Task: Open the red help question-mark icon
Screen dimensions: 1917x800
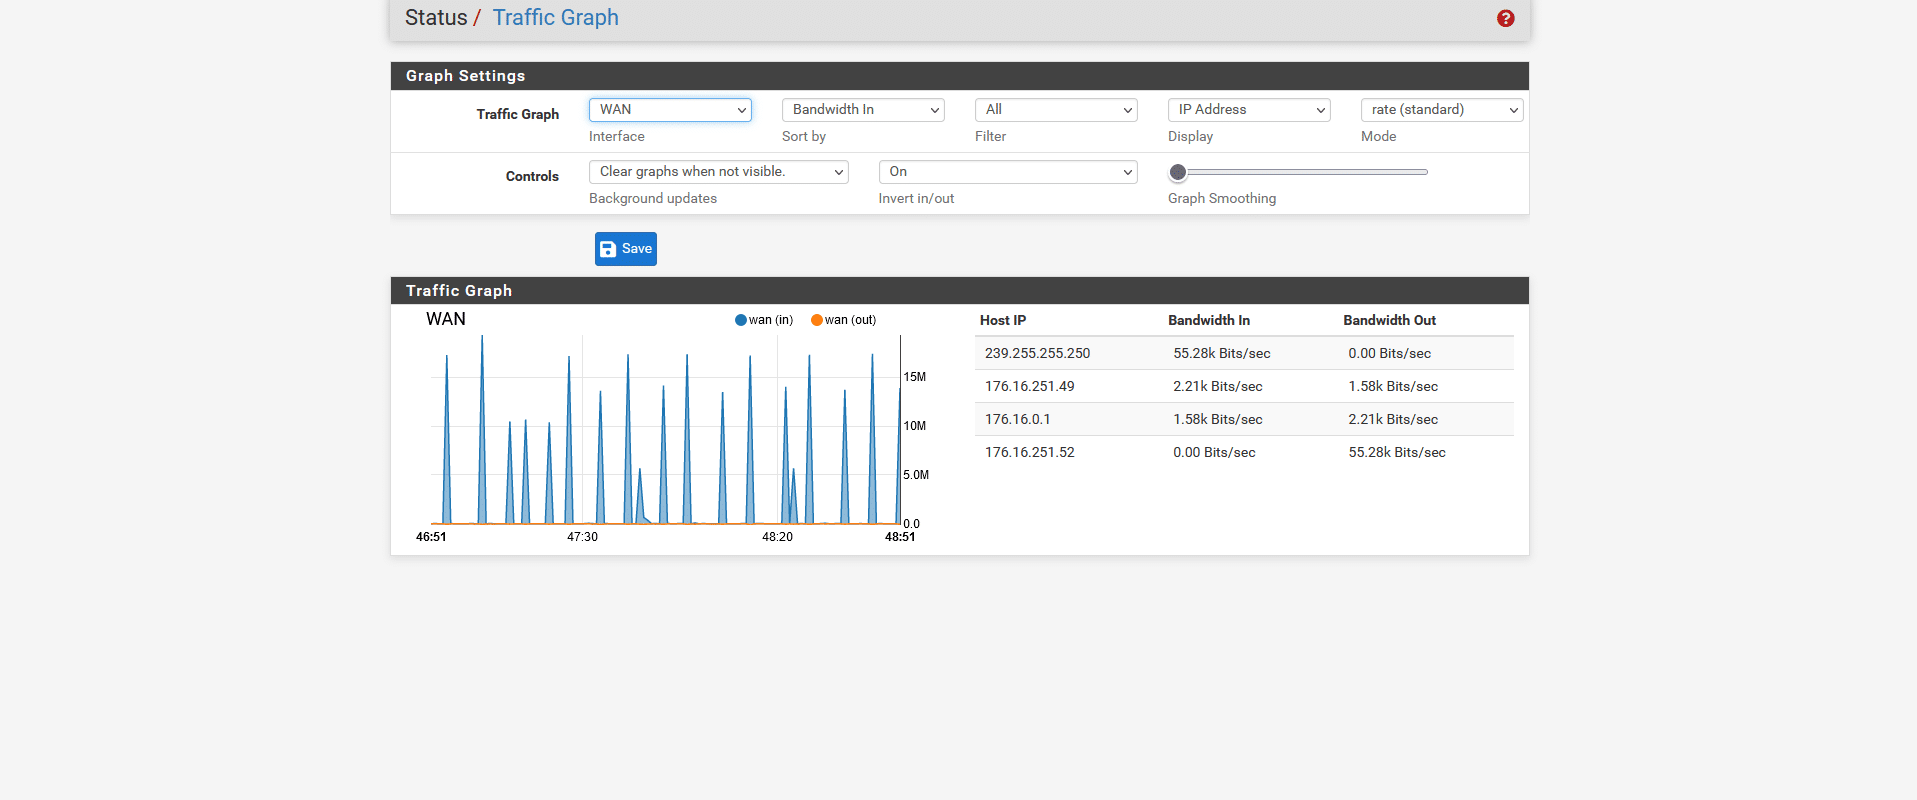Action: (1505, 18)
